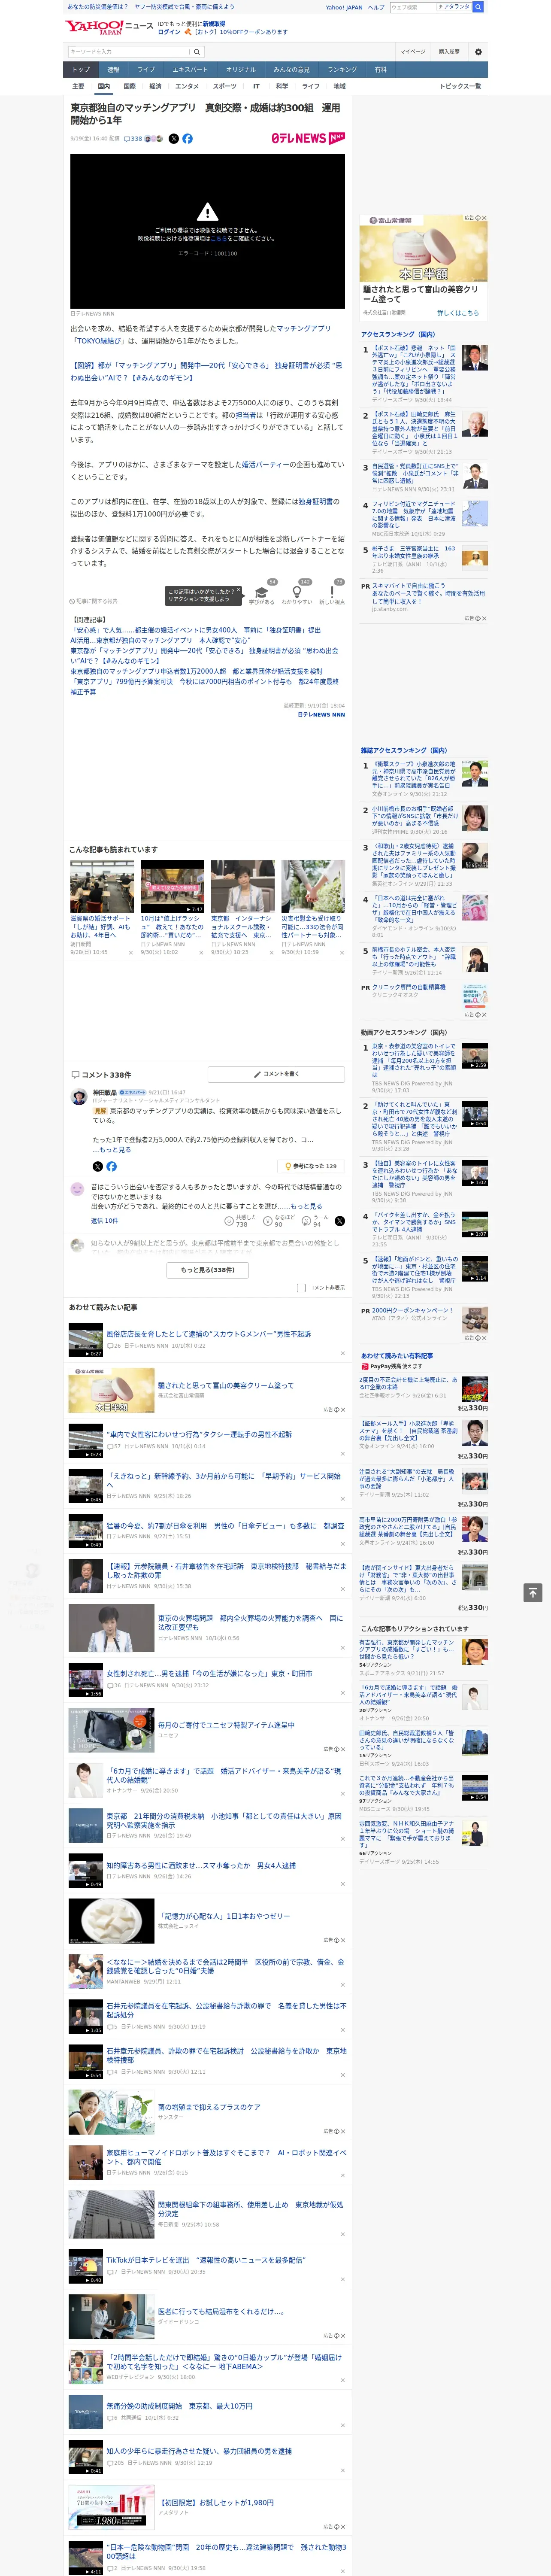
Task: Open the マイページ button
Action: click(x=413, y=51)
